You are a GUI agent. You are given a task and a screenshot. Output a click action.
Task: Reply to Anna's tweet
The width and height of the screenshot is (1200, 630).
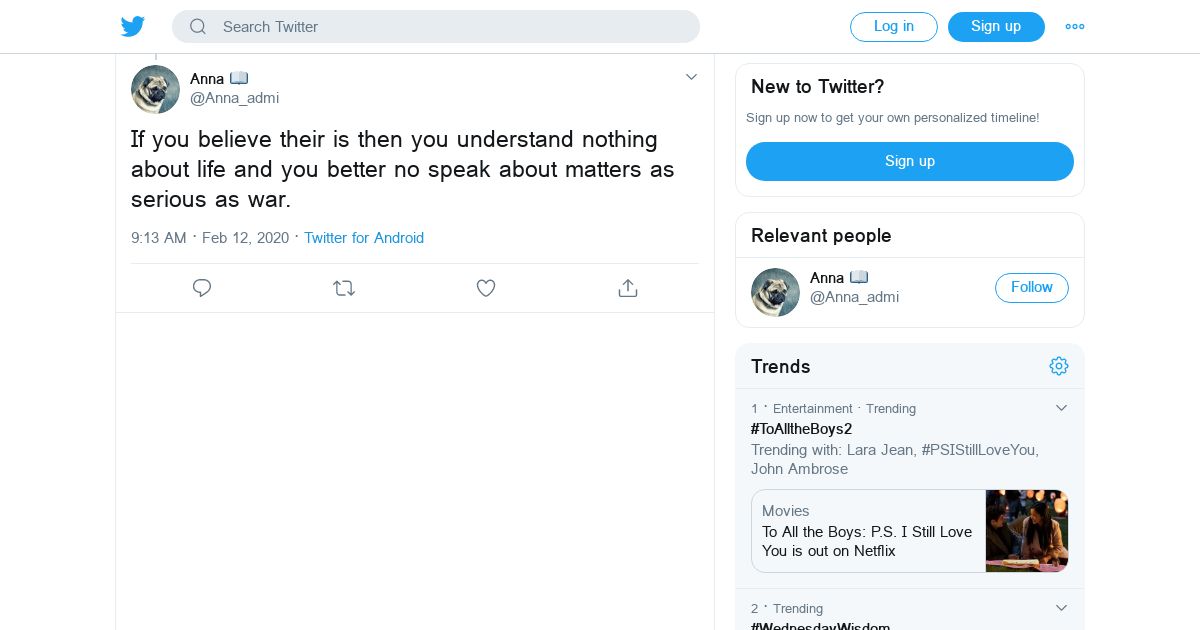click(202, 288)
